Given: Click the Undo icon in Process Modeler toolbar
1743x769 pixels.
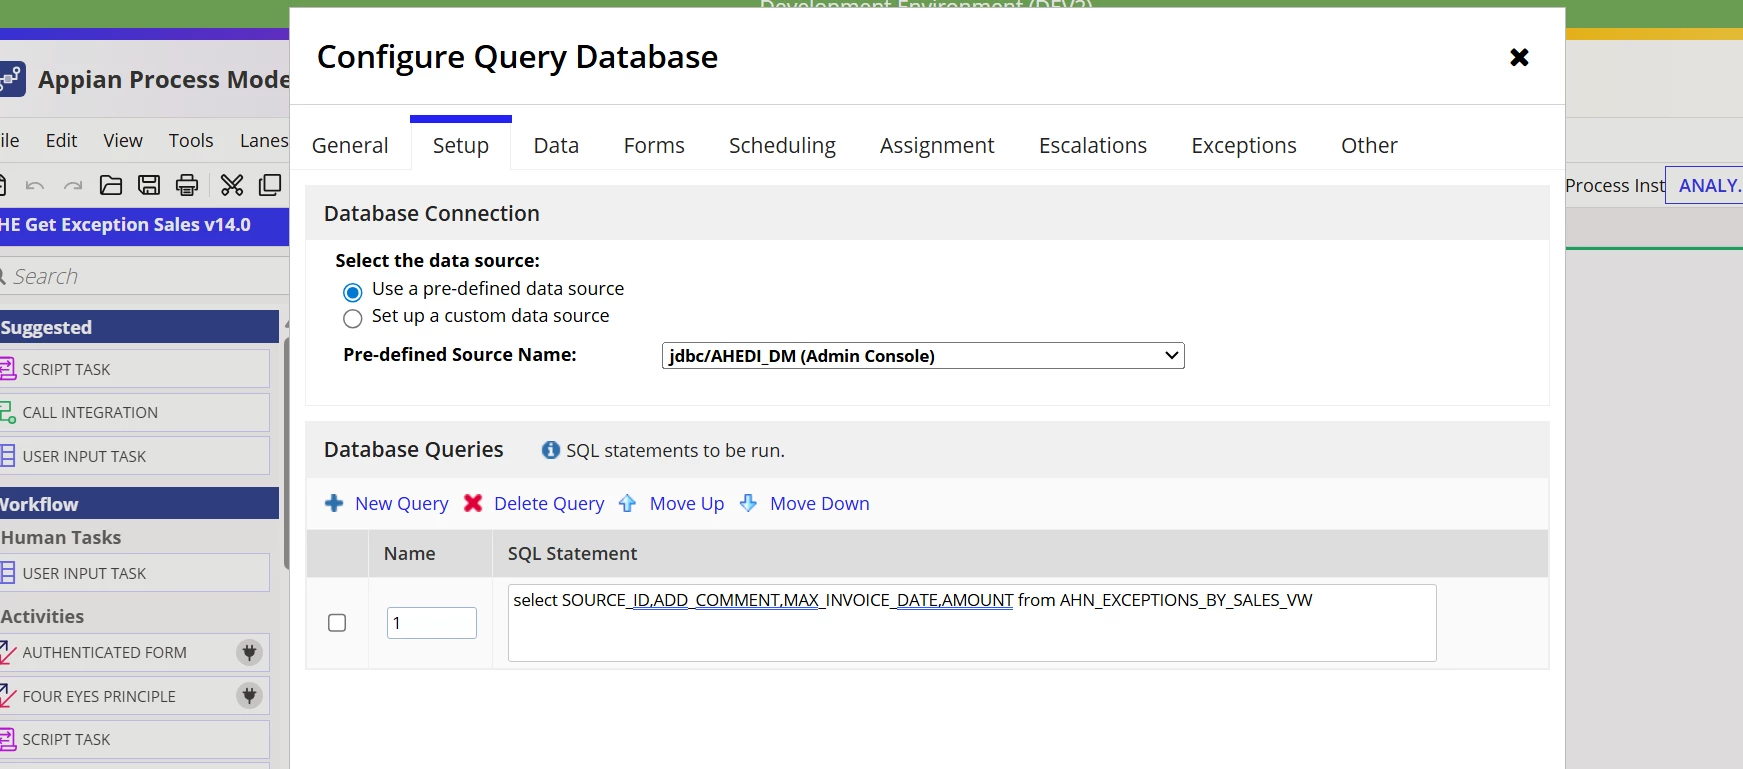Looking at the screenshot, I should [x=35, y=185].
